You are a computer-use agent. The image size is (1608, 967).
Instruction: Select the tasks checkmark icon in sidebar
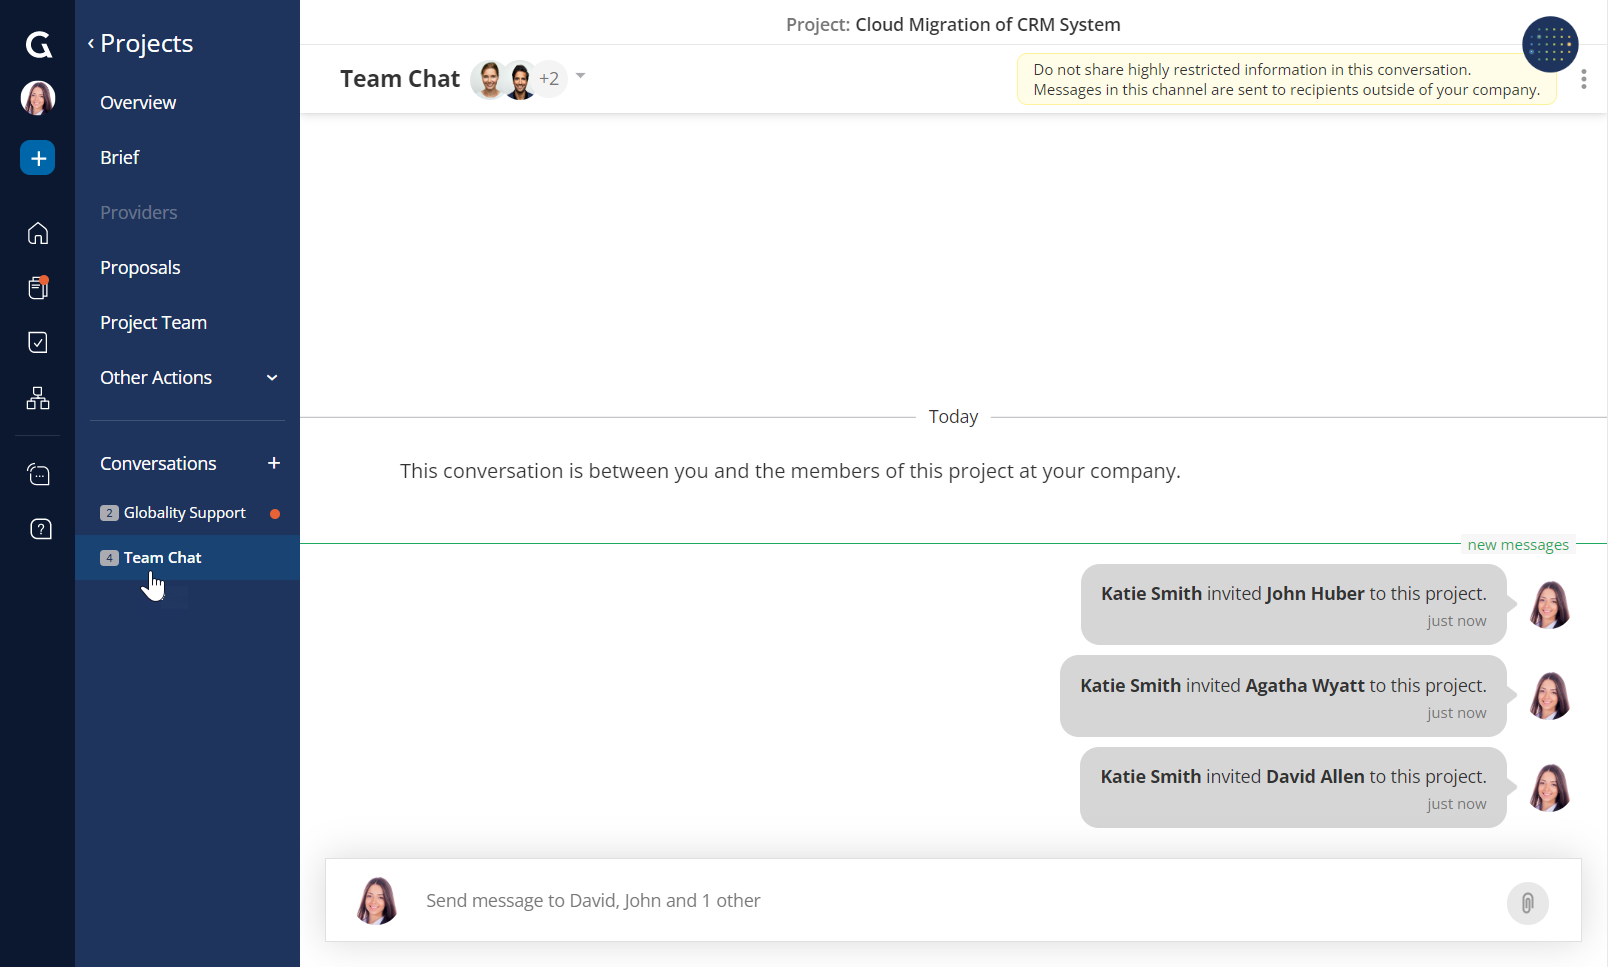click(x=37, y=342)
